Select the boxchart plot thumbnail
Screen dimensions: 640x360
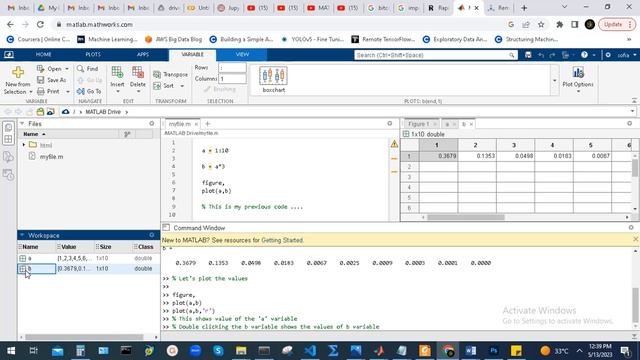pyautogui.click(x=273, y=79)
